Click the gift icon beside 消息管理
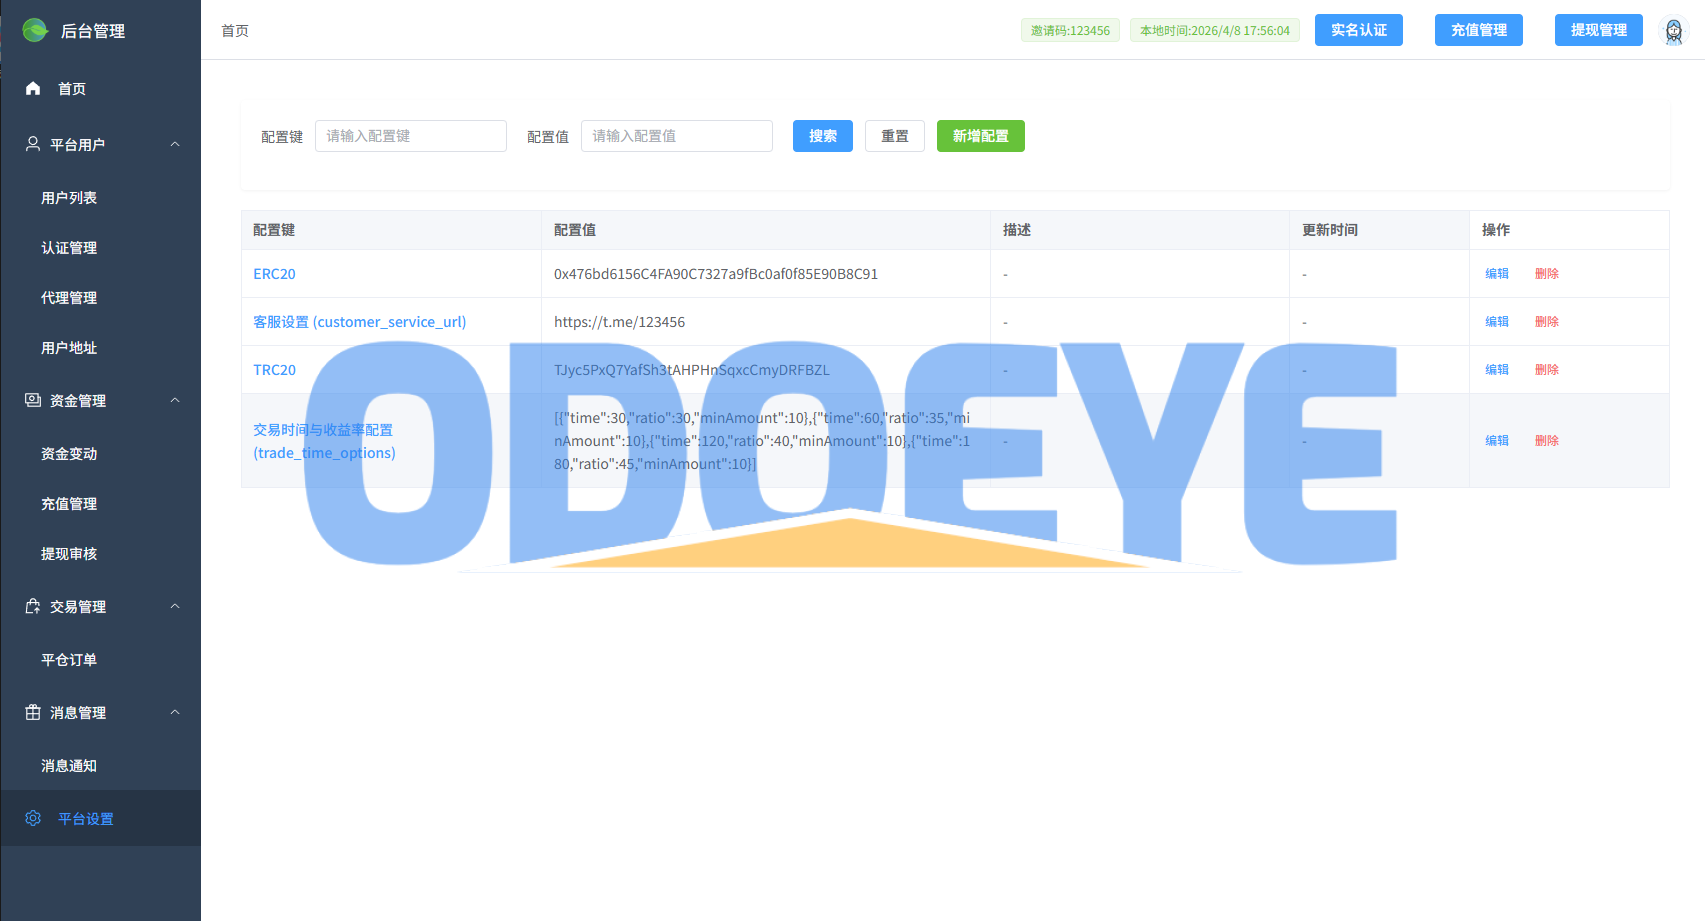This screenshot has height=921, width=1705. coord(33,712)
